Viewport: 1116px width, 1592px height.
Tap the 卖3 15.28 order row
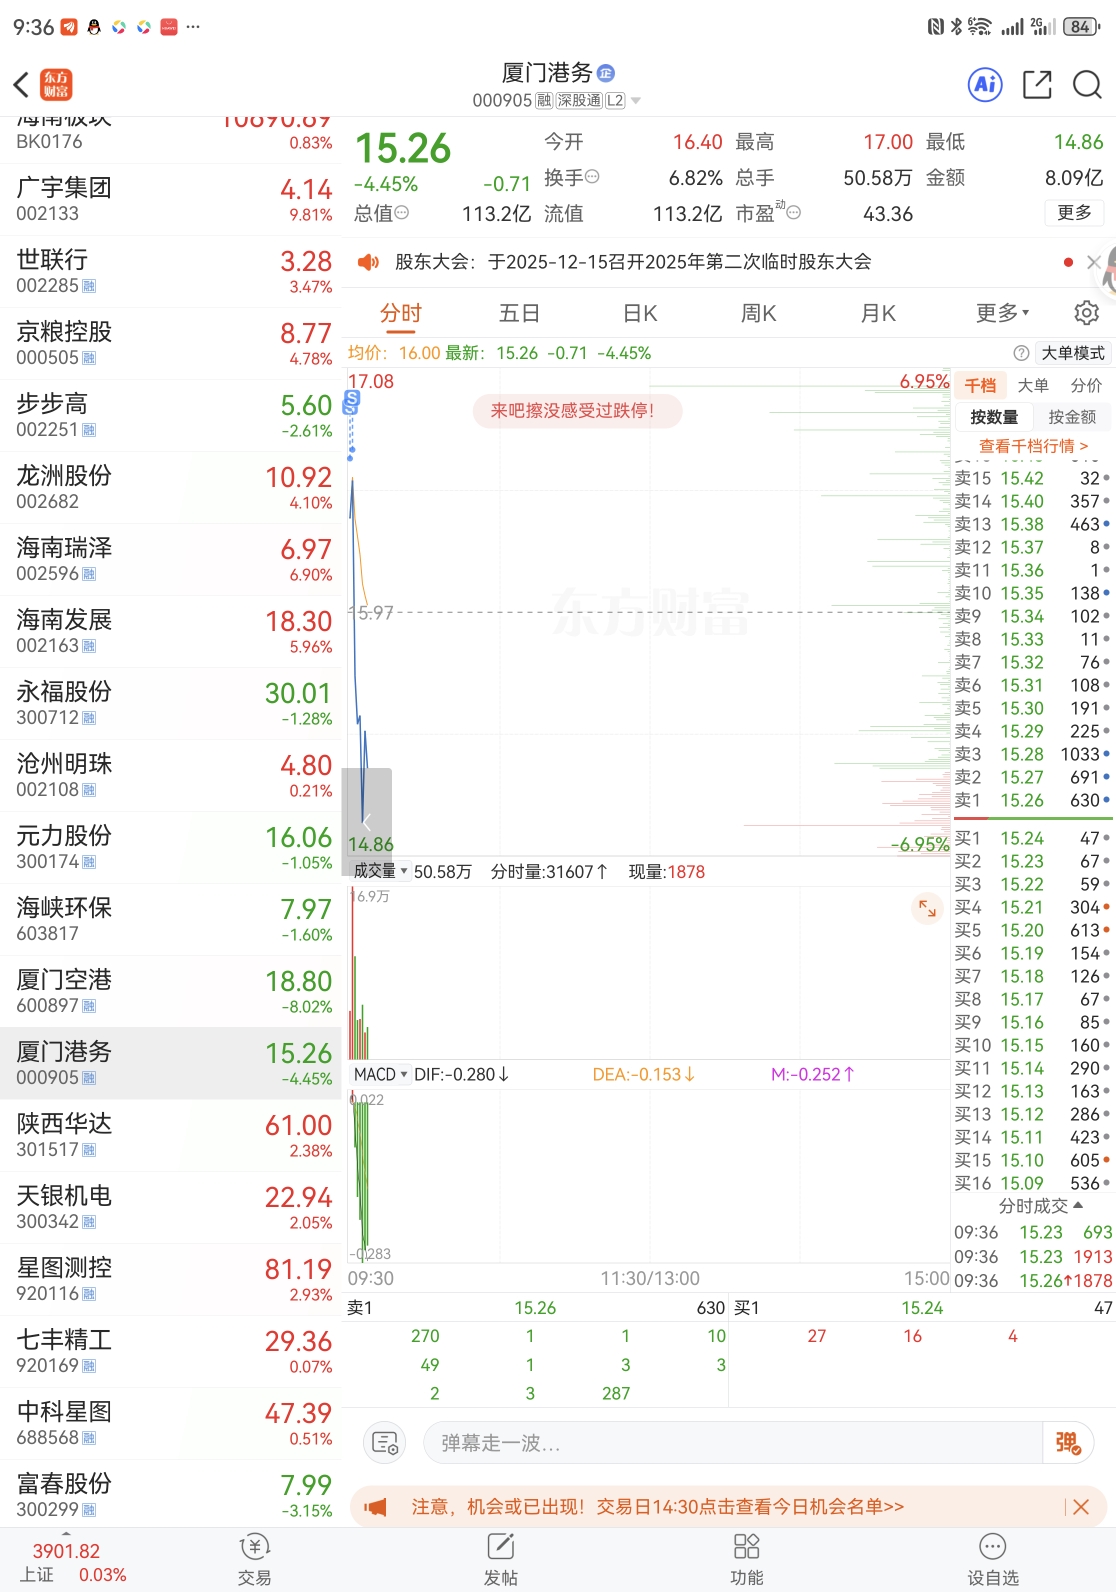pos(1032,754)
